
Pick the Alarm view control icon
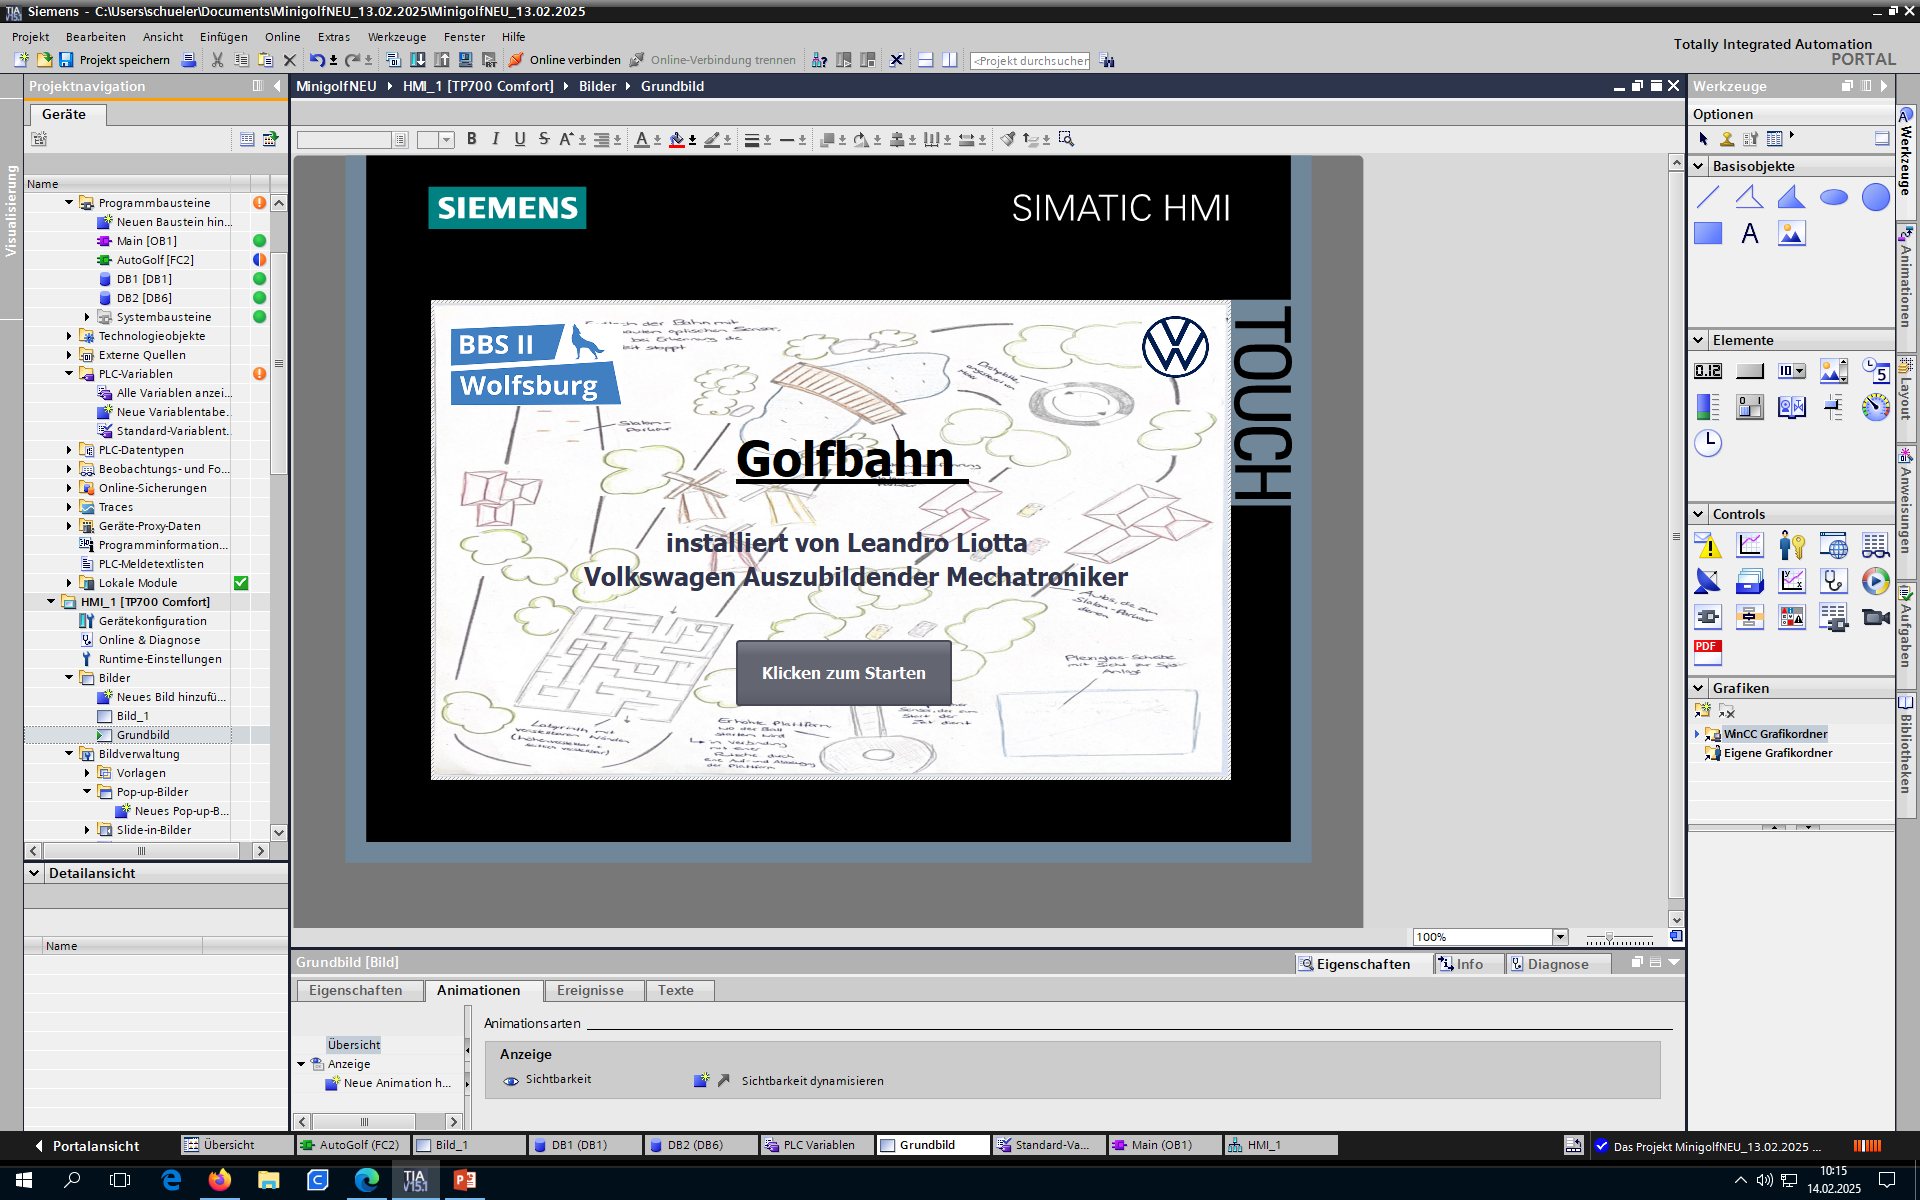tap(1708, 546)
